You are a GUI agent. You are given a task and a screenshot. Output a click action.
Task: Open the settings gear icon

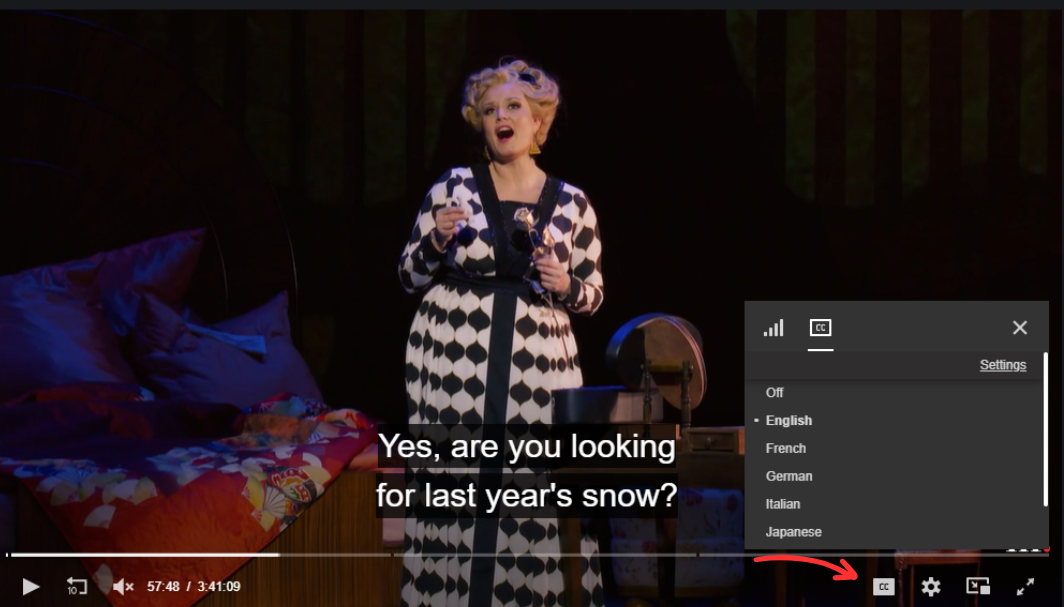930,587
